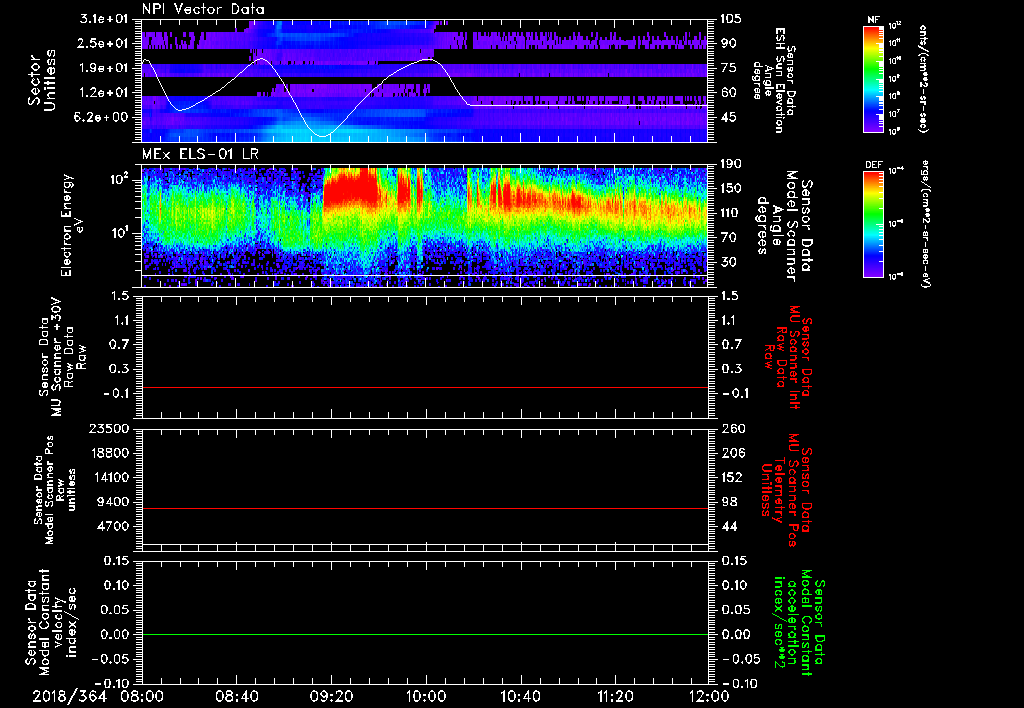
Task: Click the 14100 scanner position tick
Action: pyautogui.click(x=110, y=477)
